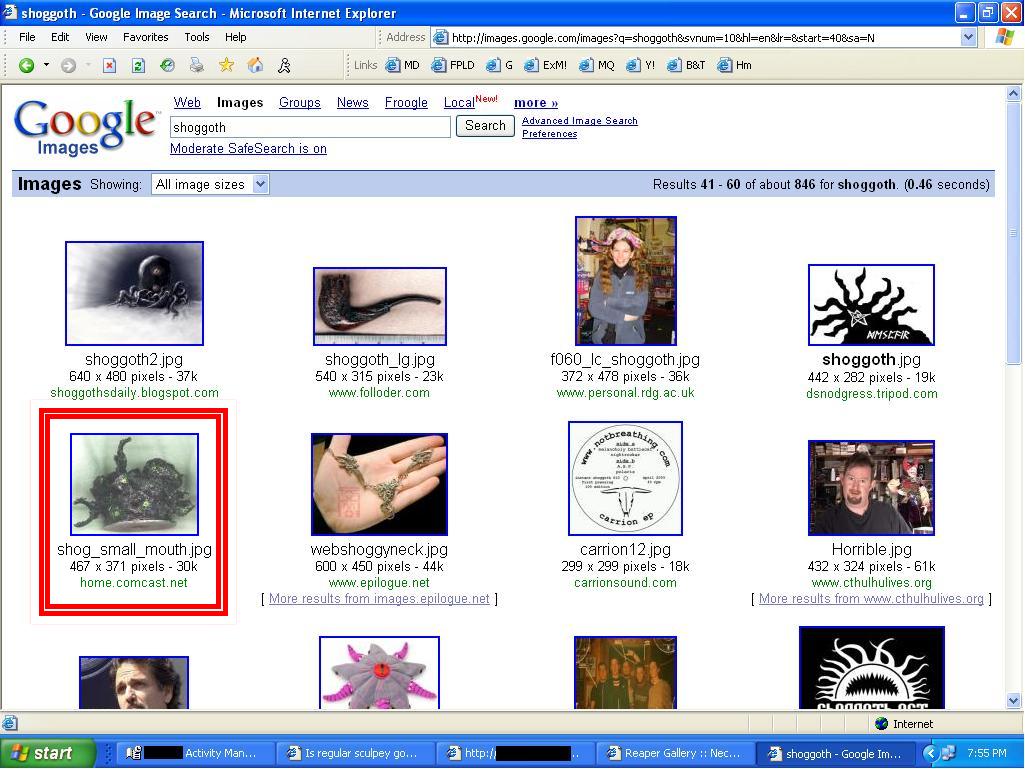Viewport: 1025px width, 769px height.
Task: Open the MQ links bar shortcut
Action: pyautogui.click(x=597, y=65)
